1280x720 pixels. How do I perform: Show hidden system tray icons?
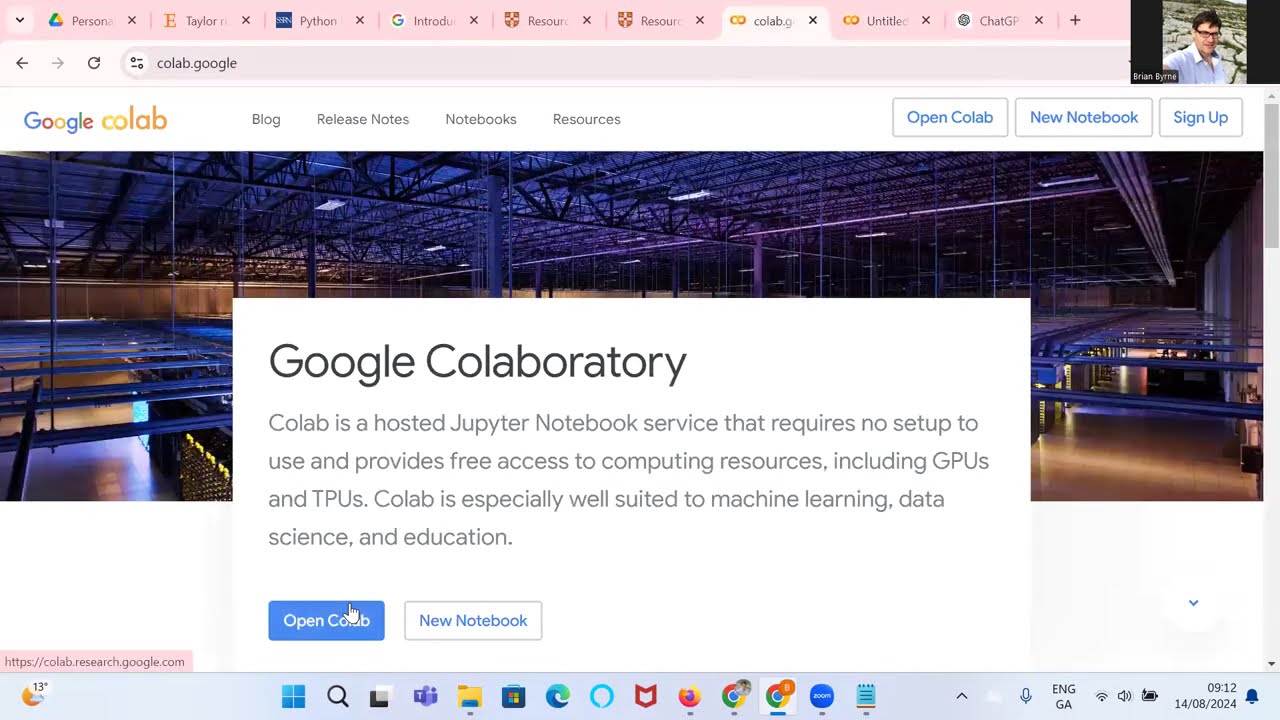click(x=962, y=696)
